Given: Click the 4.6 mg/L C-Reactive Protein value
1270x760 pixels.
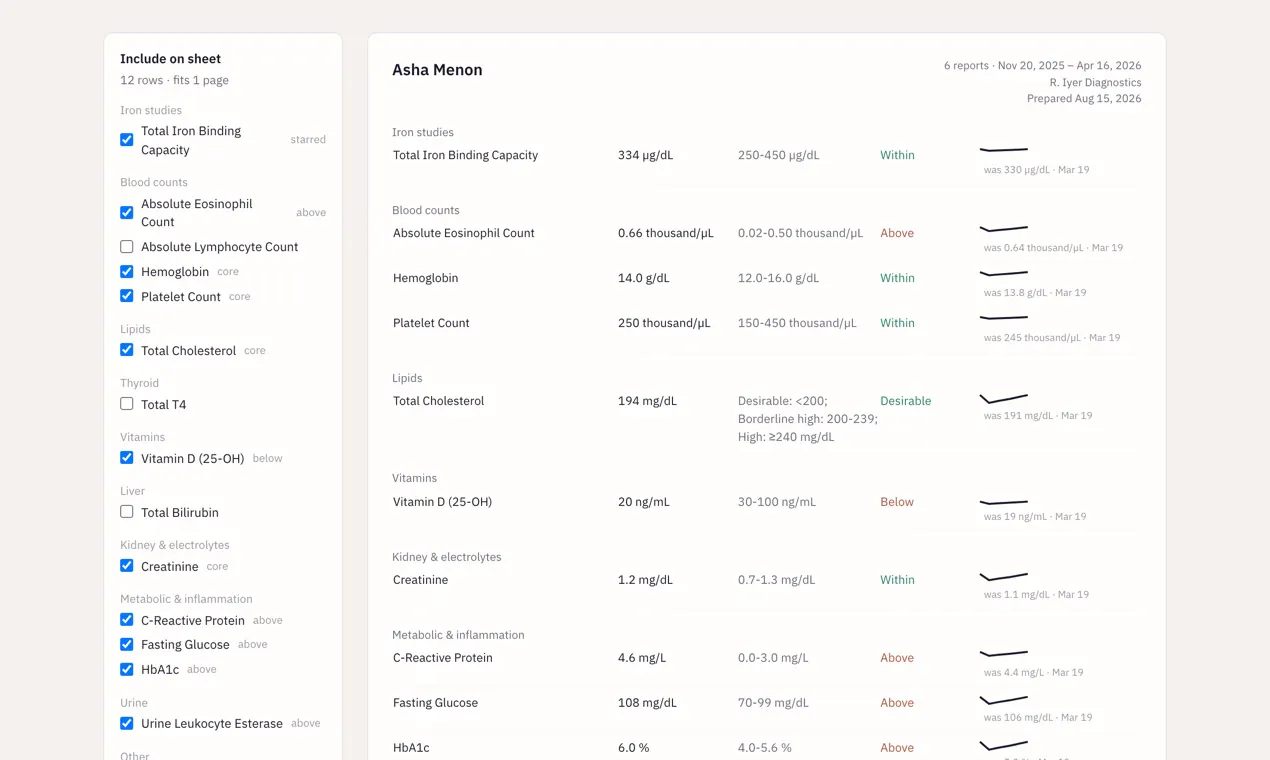Looking at the screenshot, I should [642, 659].
